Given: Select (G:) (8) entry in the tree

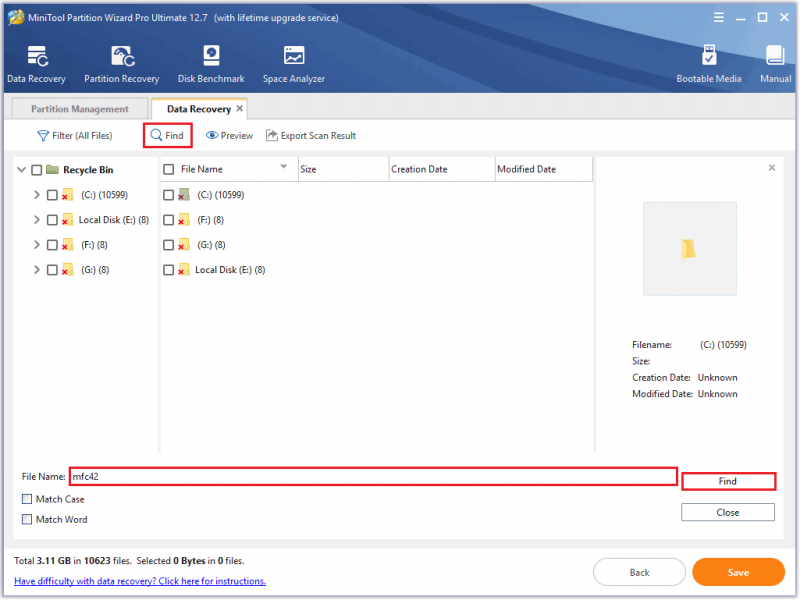Looking at the screenshot, I should tap(95, 270).
